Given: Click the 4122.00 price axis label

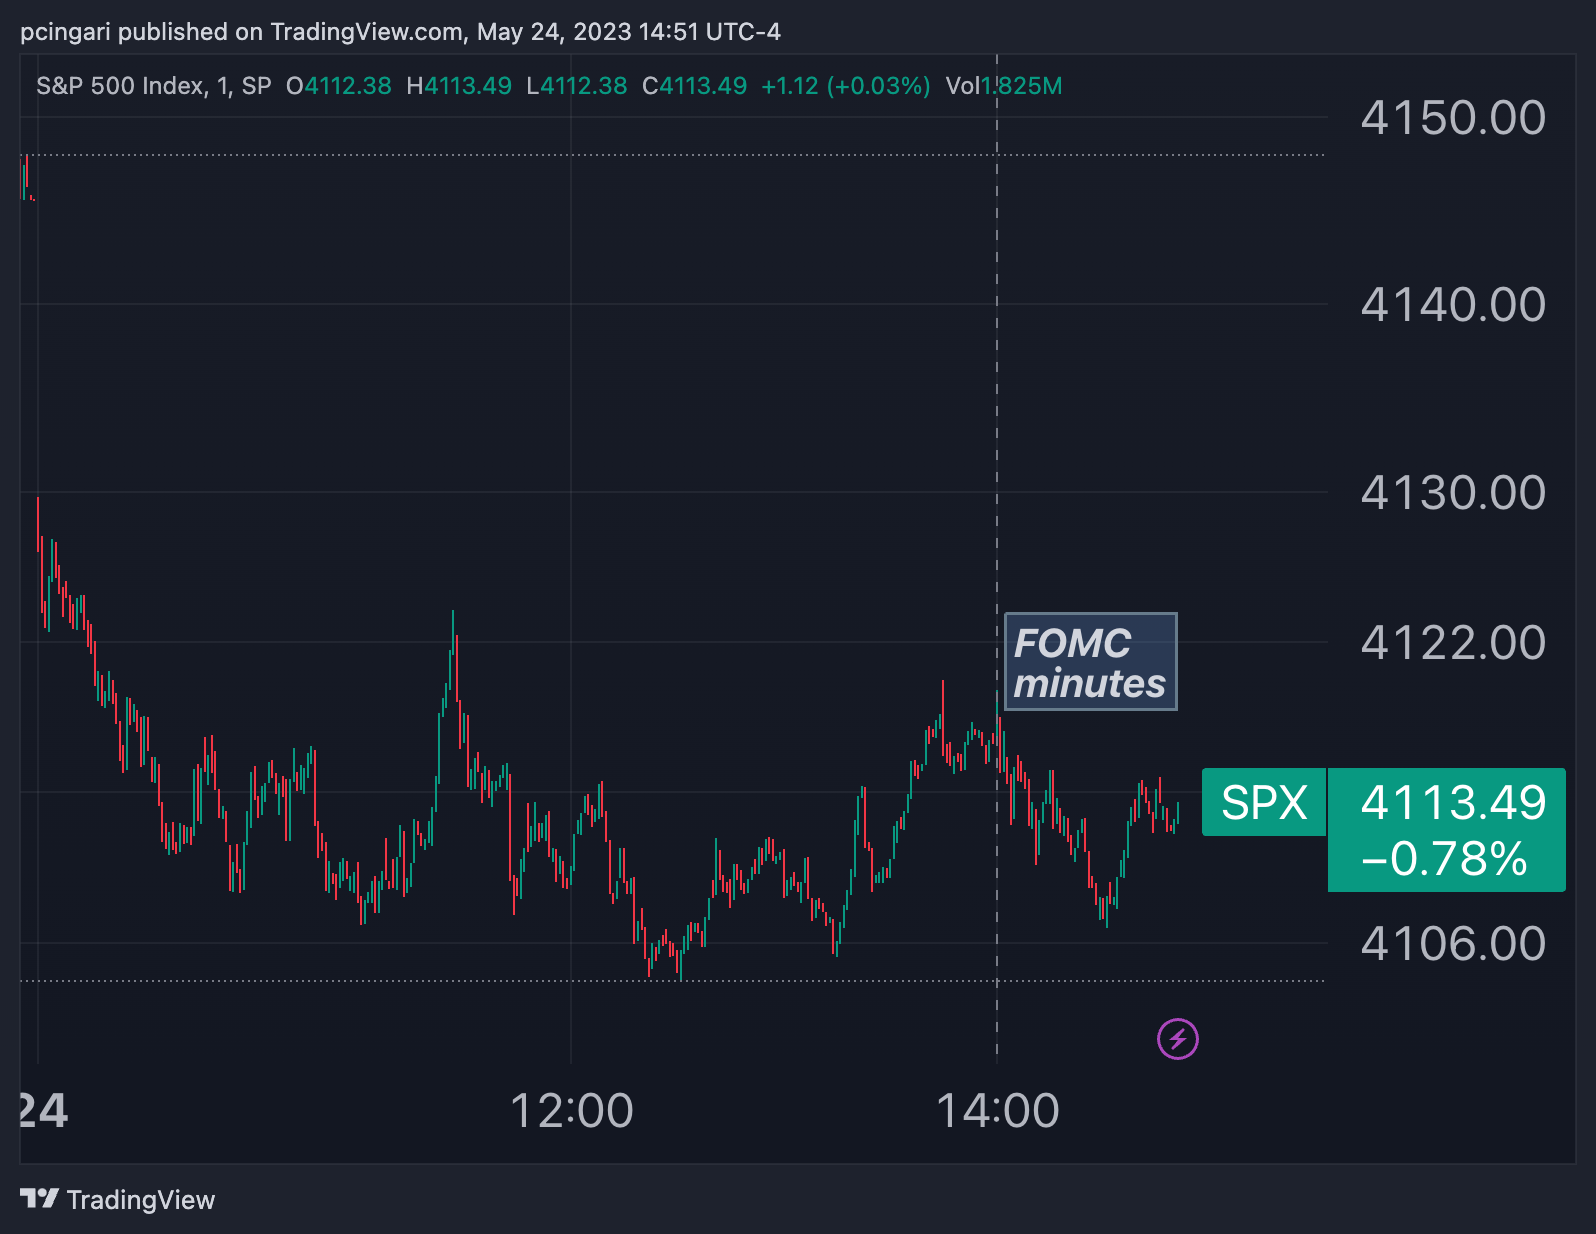Looking at the screenshot, I should pyautogui.click(x=1453, y=643).
